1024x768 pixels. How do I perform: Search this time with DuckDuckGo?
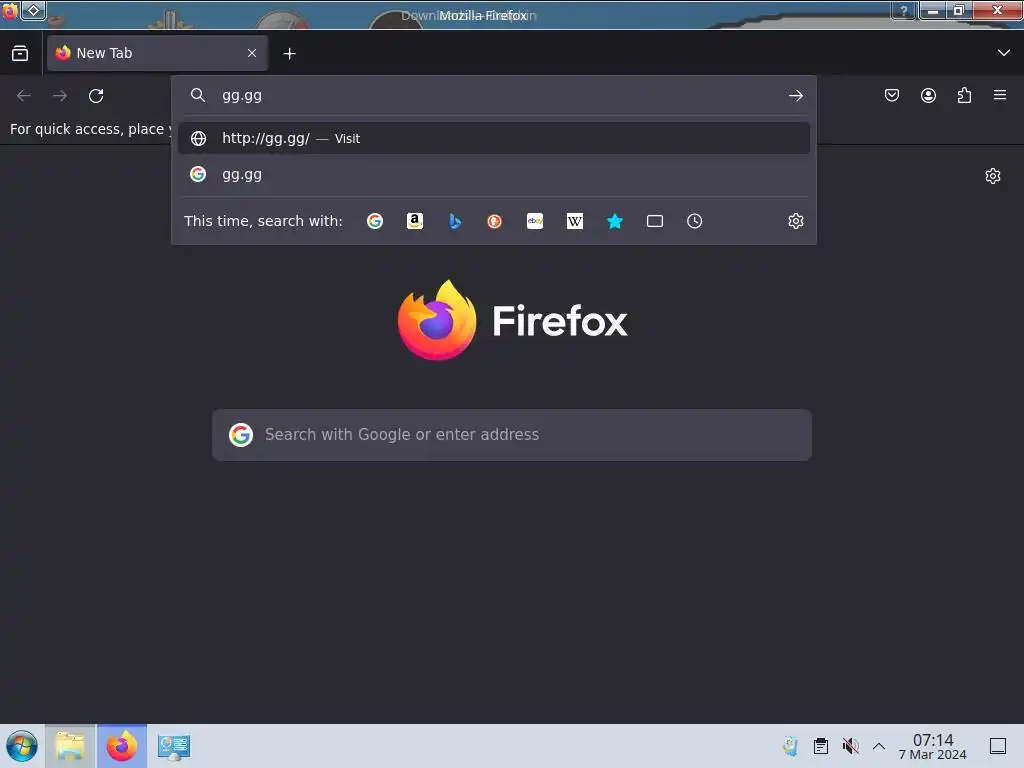(494, 221)
